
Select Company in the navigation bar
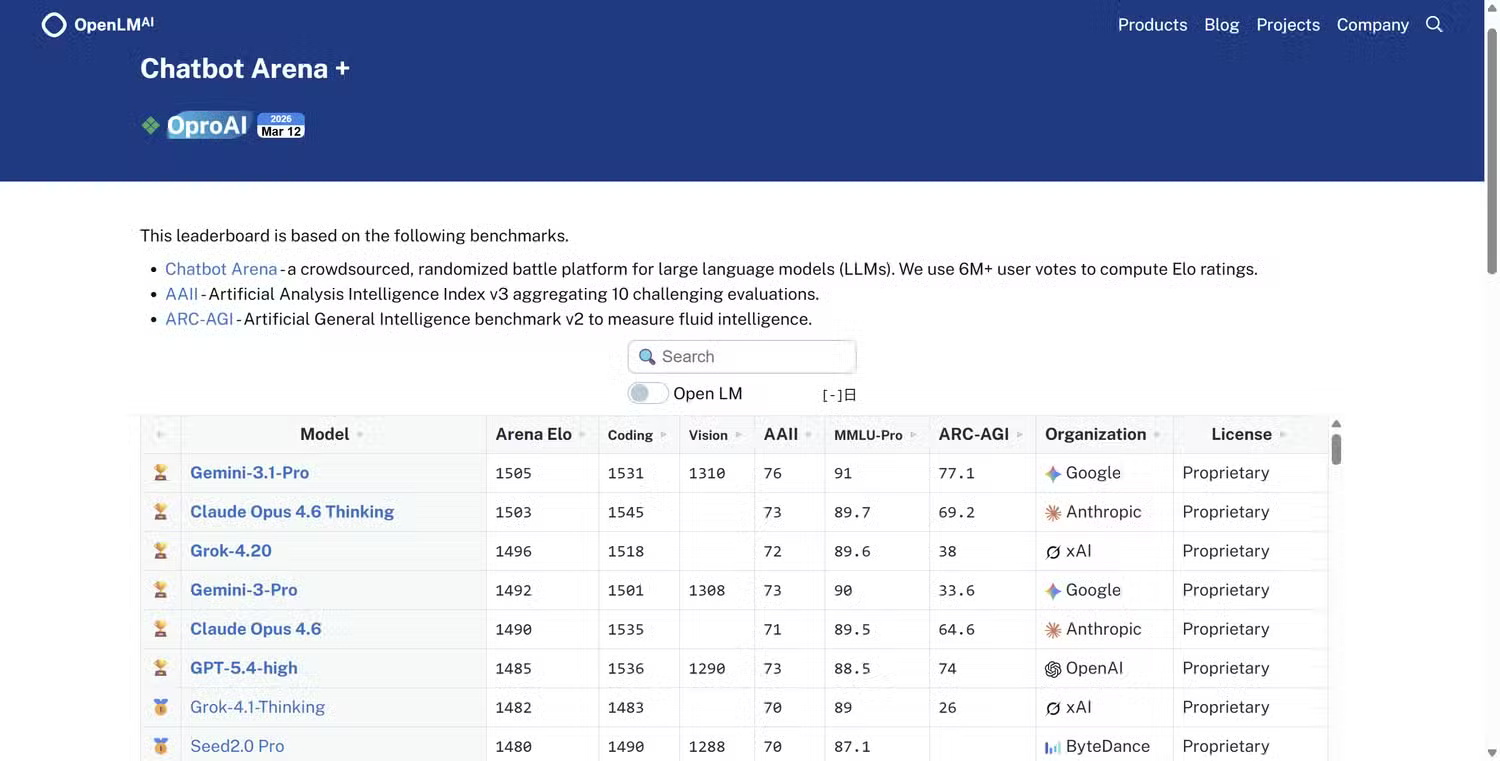point(1372,24)
